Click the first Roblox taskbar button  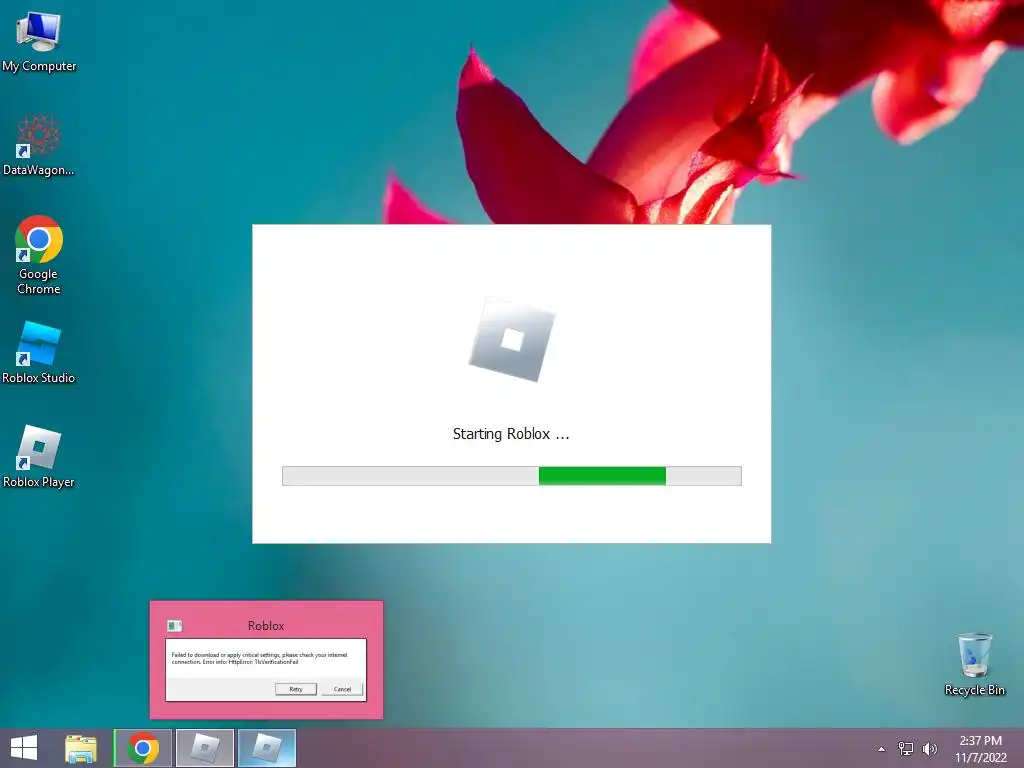[205, 748]
